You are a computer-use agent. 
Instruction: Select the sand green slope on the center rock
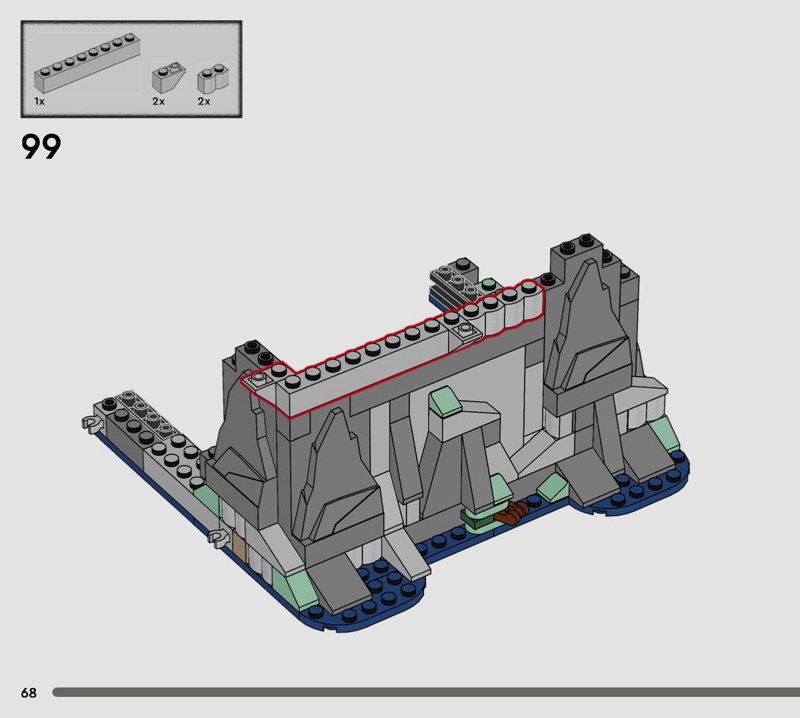pos(442,403)
